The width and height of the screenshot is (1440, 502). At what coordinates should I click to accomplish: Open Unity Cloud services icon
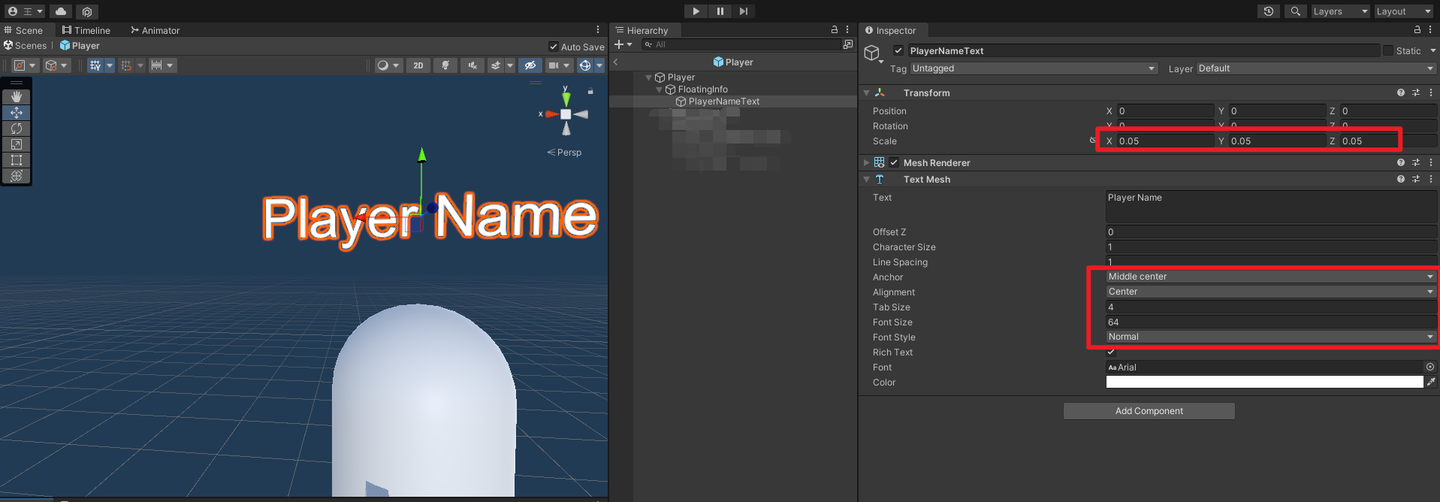pos(61,11)
